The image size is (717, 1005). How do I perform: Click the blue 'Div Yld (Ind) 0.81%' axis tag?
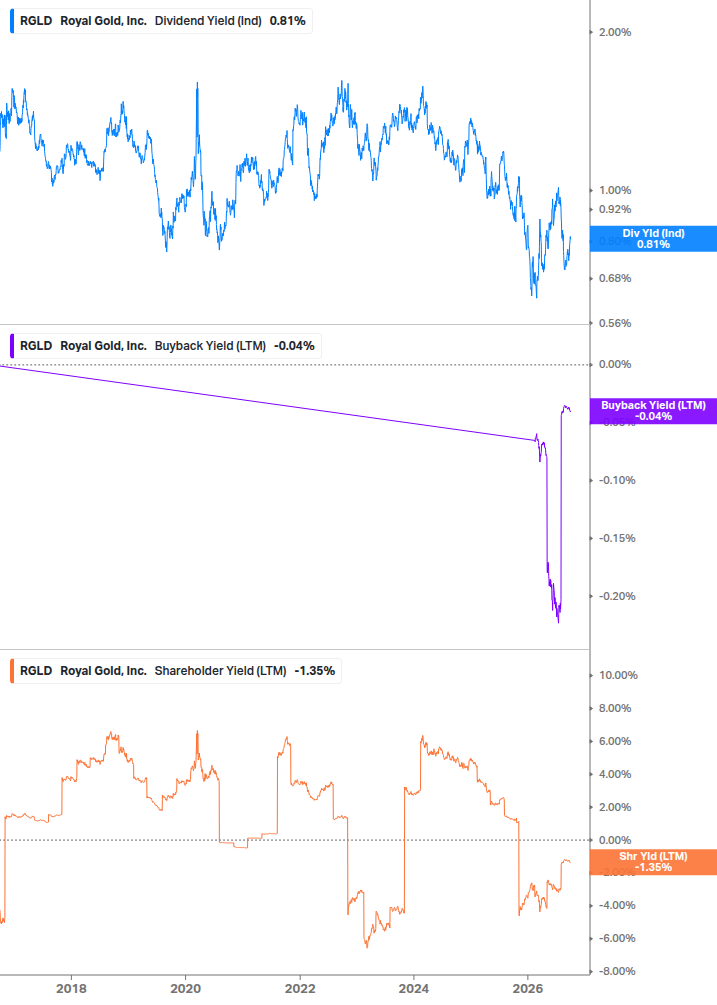pos(653,238)
